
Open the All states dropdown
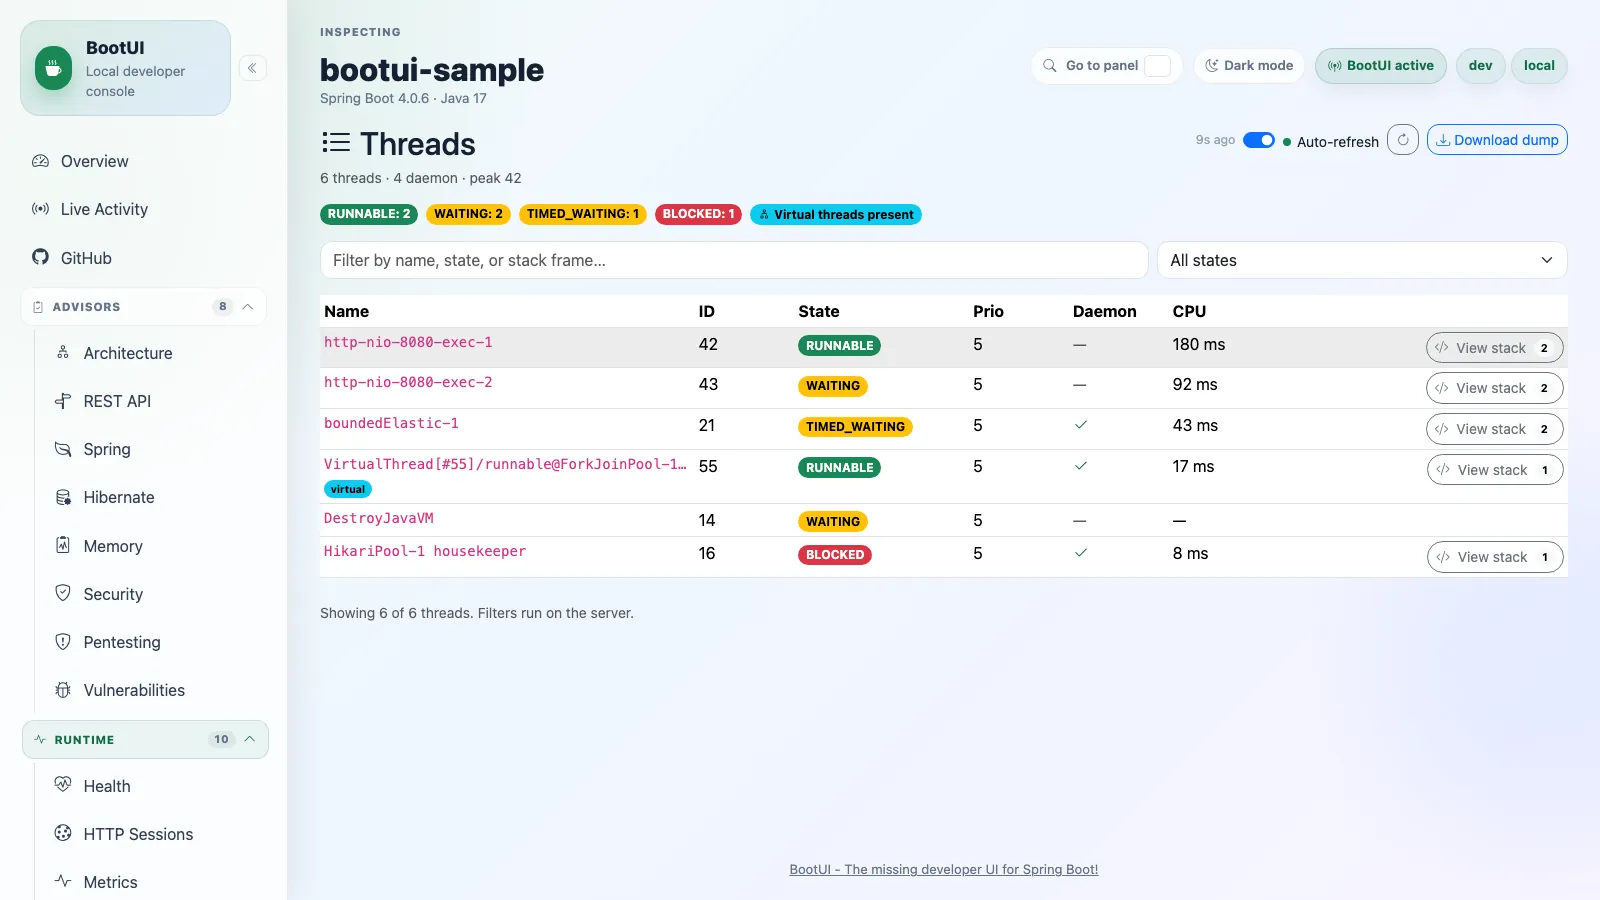[x=1362, y=260]
